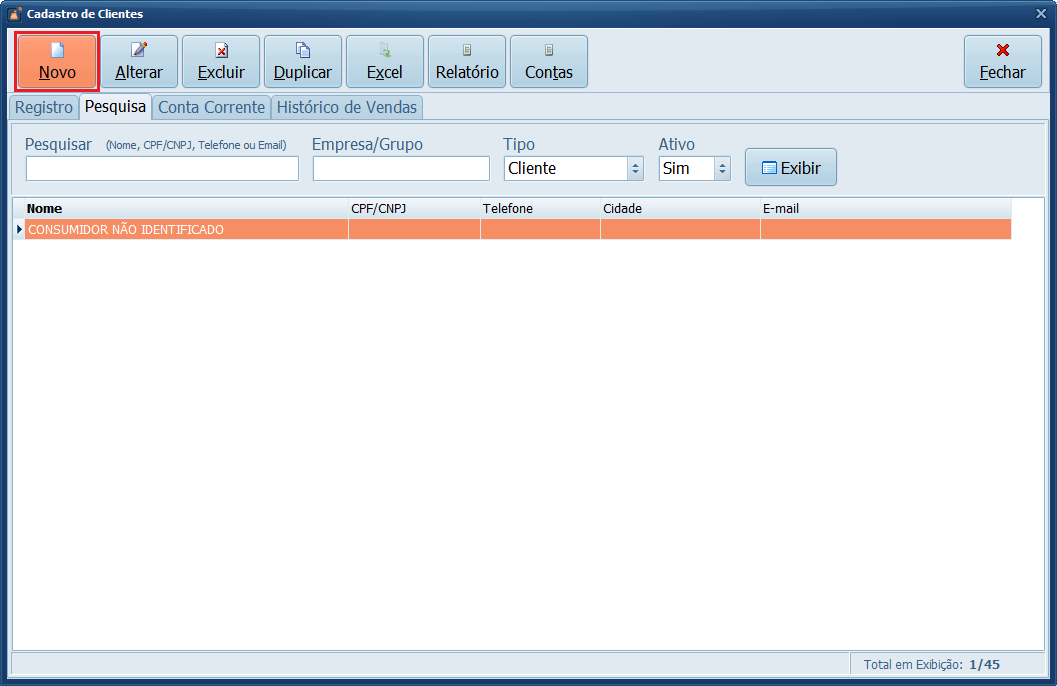Open the Tipo dropdown showing Cliente

tap(573, 169)
